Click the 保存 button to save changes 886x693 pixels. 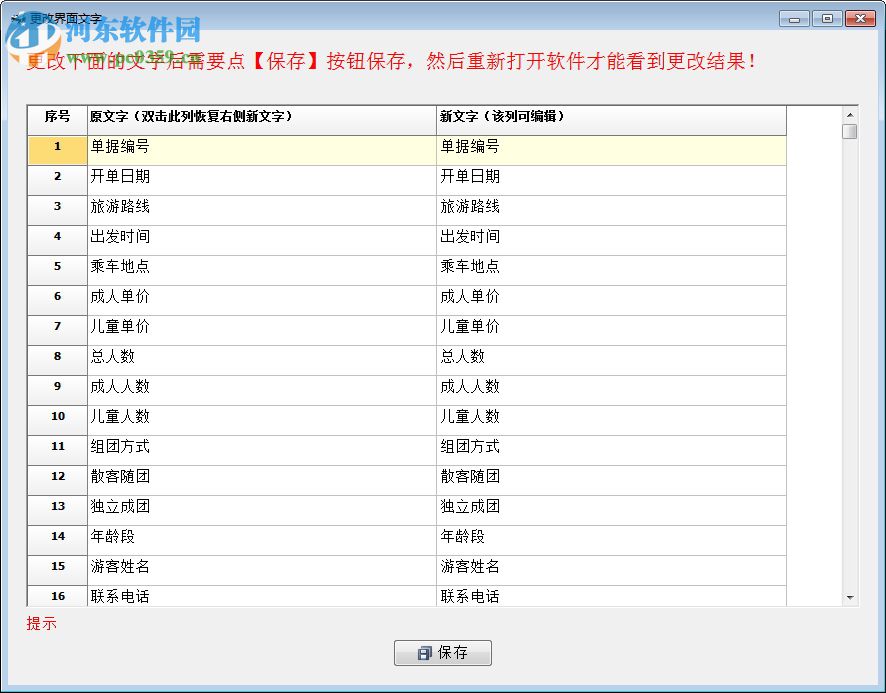[x=444, y=652]
